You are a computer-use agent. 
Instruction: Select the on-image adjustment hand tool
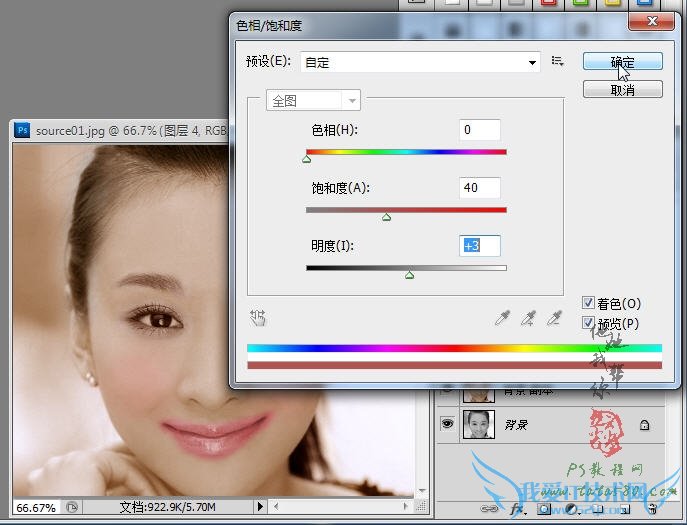click(x=258, y=318)
